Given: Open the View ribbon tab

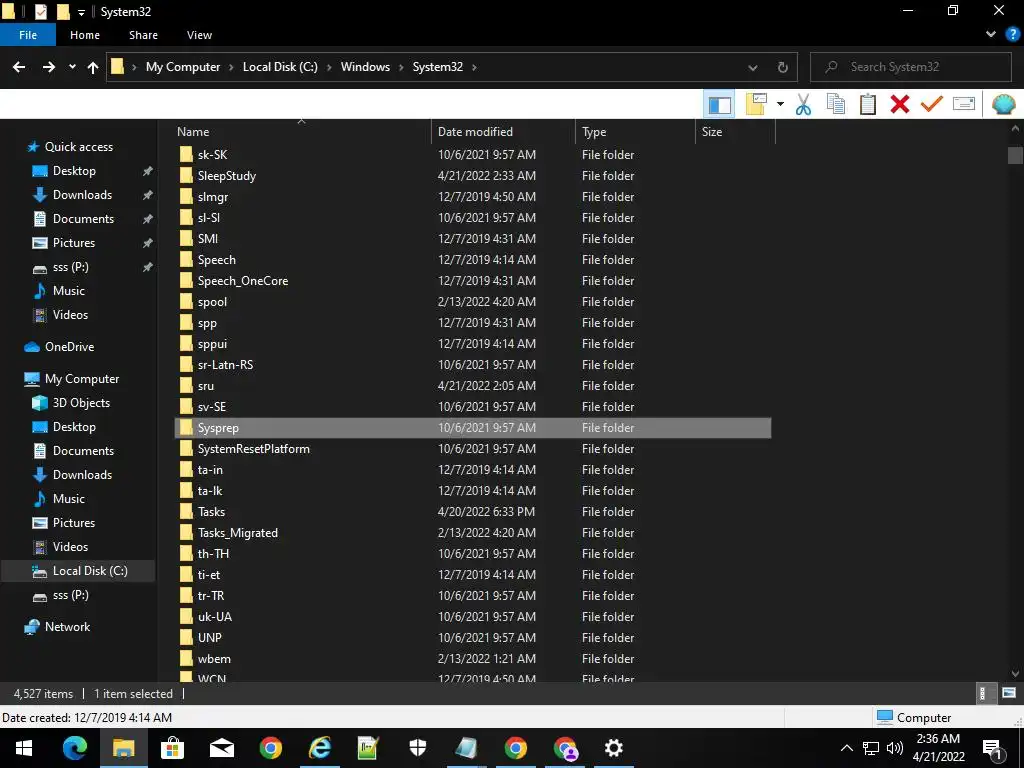Looking at the screenshot, I should point(199,35).
